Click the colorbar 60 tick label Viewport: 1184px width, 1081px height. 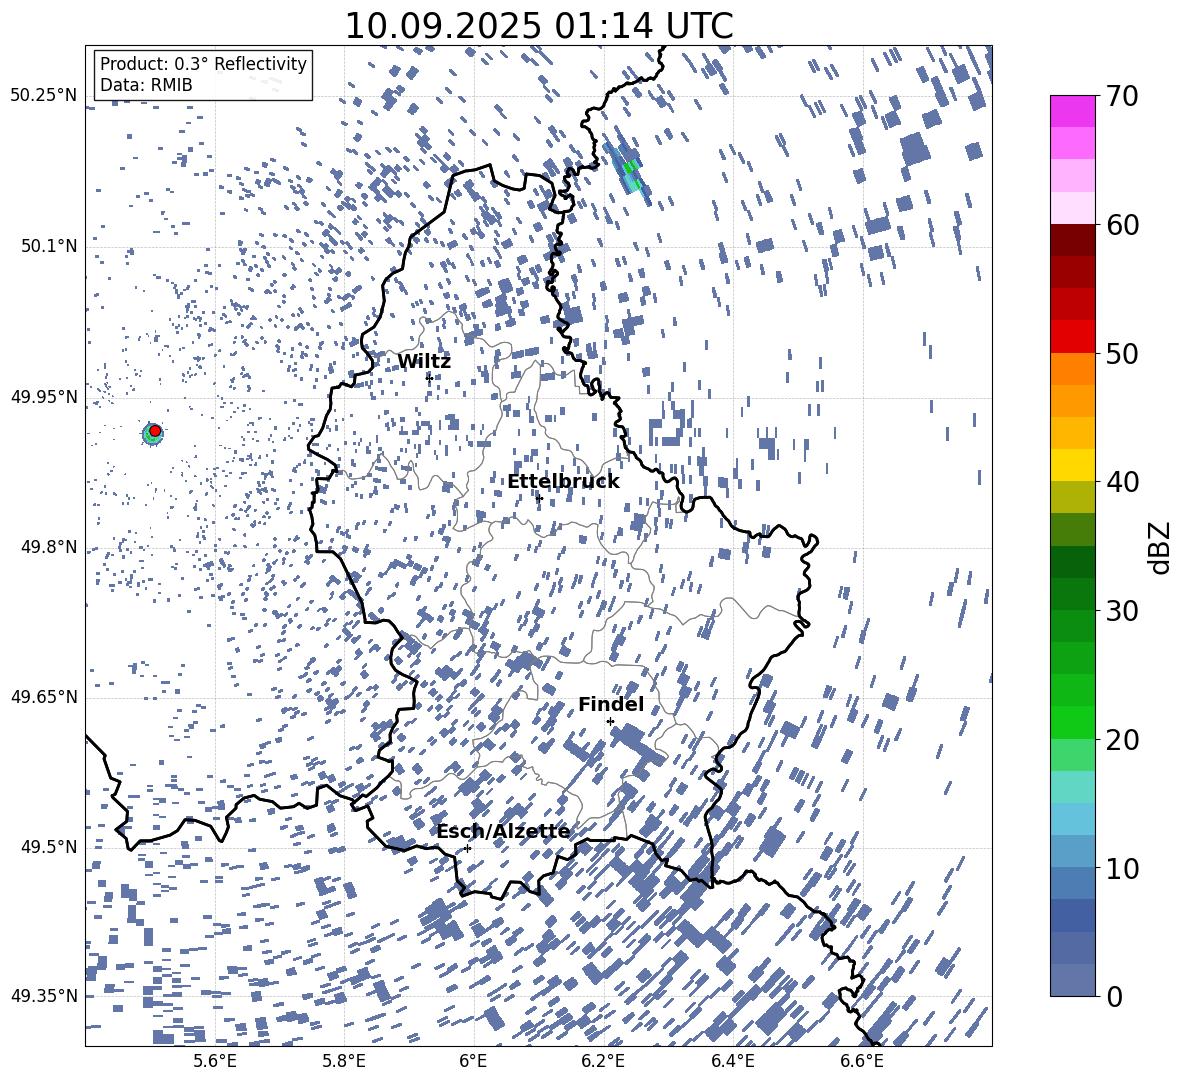[x=1122, y=224]
